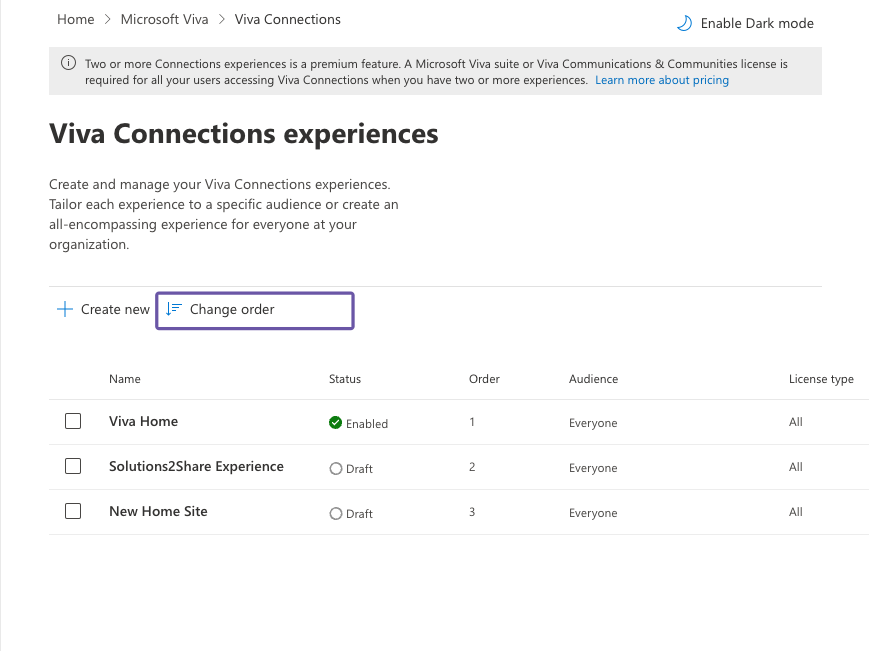869x651 pixels.
Task: Open Solutions2Share Experience entry
Action: point(196,467)
